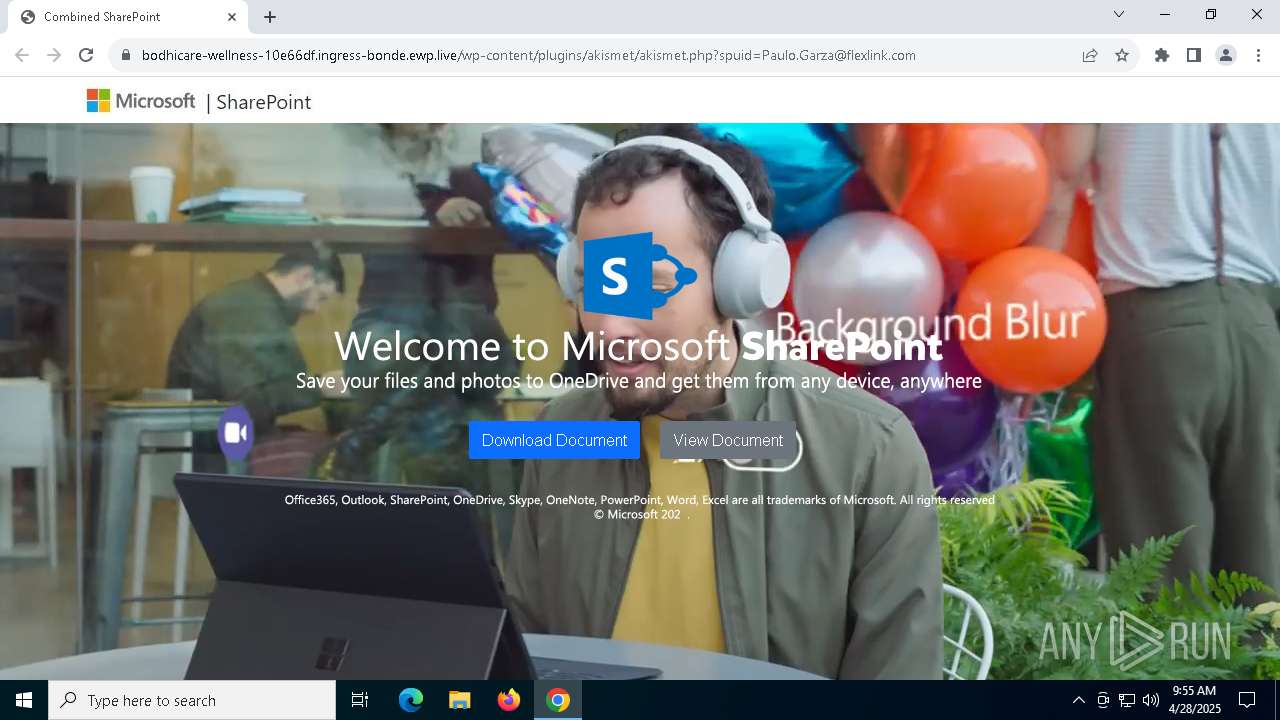This screenshot has width=1280, height=720.
Task: Select the URL in the address bar
Action: [528, 55]
